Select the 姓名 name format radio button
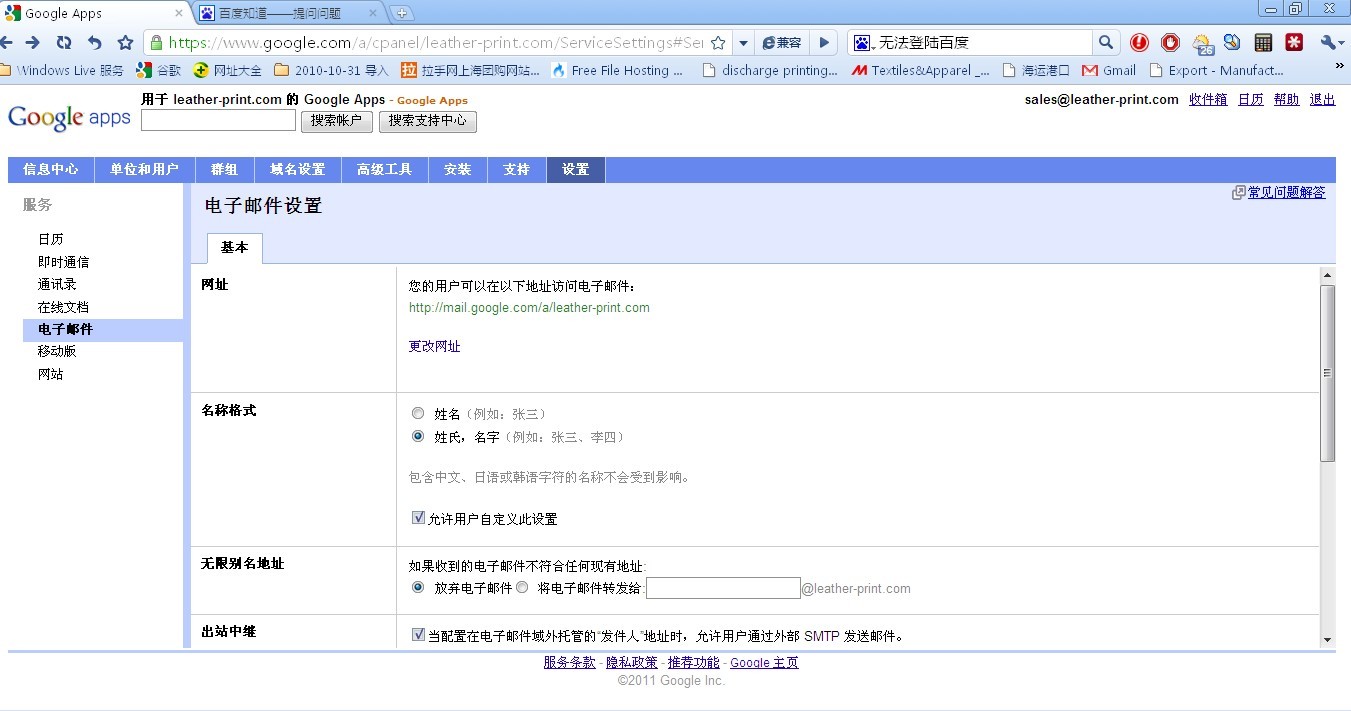 click(418, 413)
